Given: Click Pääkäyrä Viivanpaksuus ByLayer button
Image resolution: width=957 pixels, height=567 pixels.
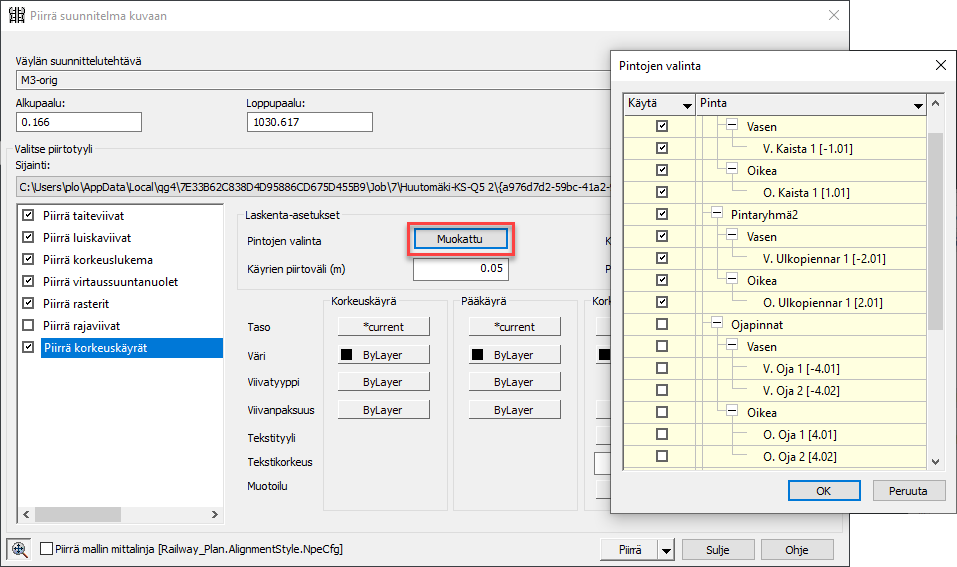Looking at the screenshot, I should coord(515,410).
